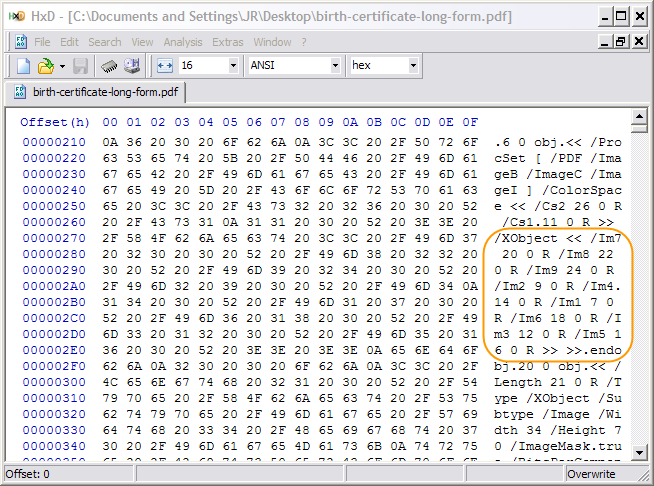This screenshot has height=486, width=654.
Task: Open the Window menu
Action: pyautogui.click(x=272, y=42)
